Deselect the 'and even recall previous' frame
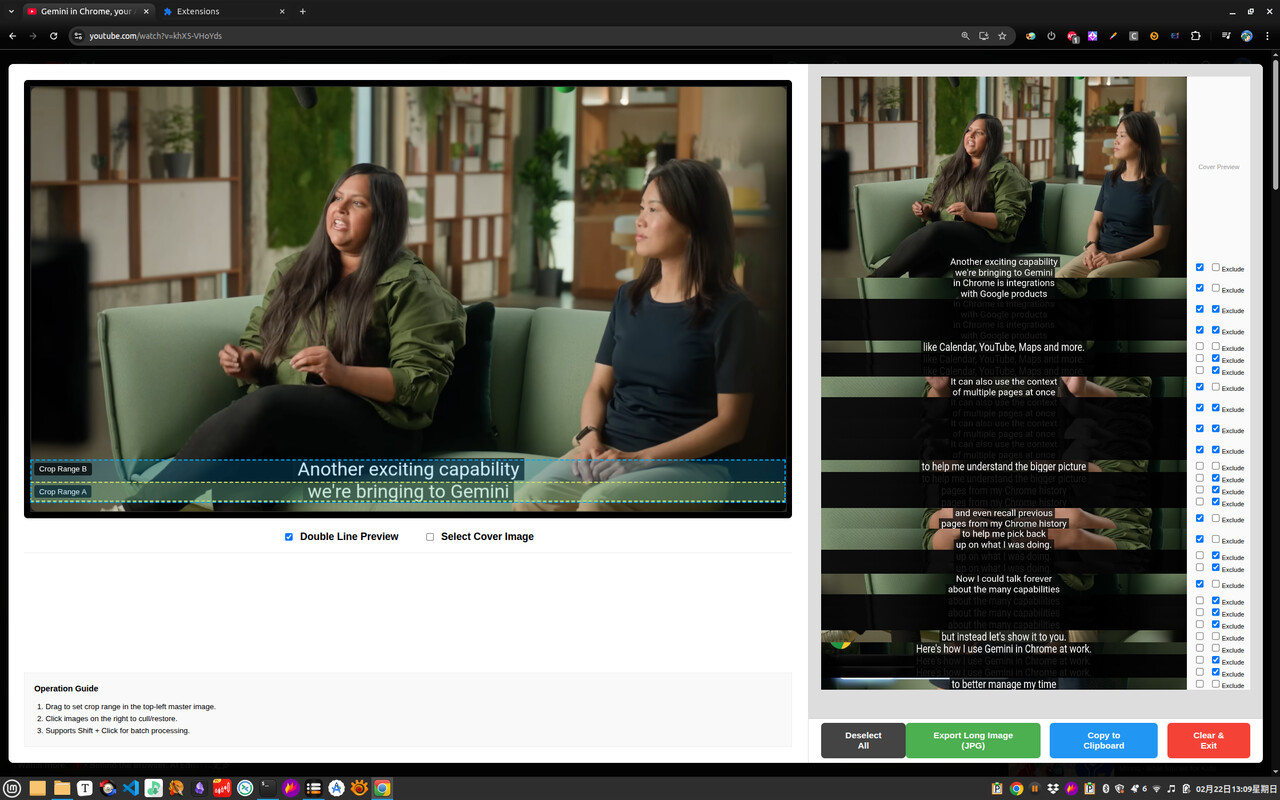The height and width of the screenshot is (800, 1280). [x=1200, y=518]
